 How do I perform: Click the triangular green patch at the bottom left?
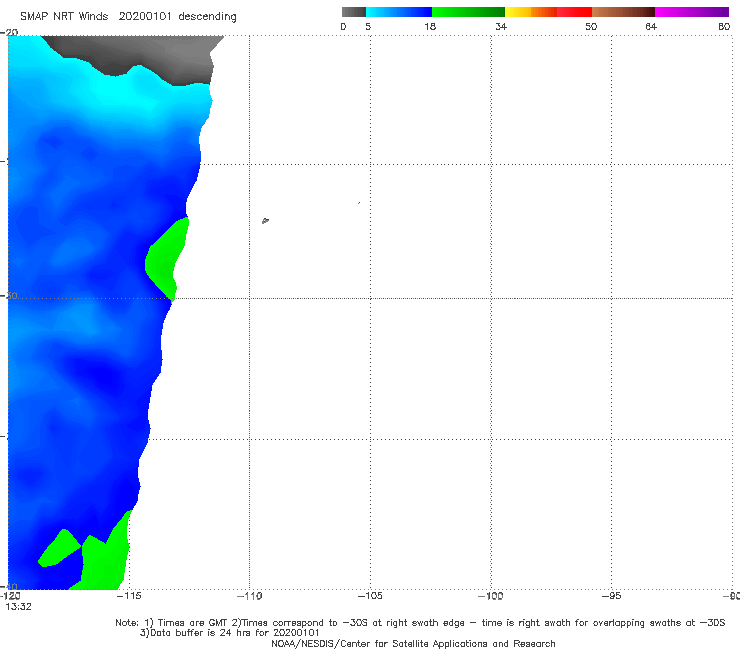(59, 549)
